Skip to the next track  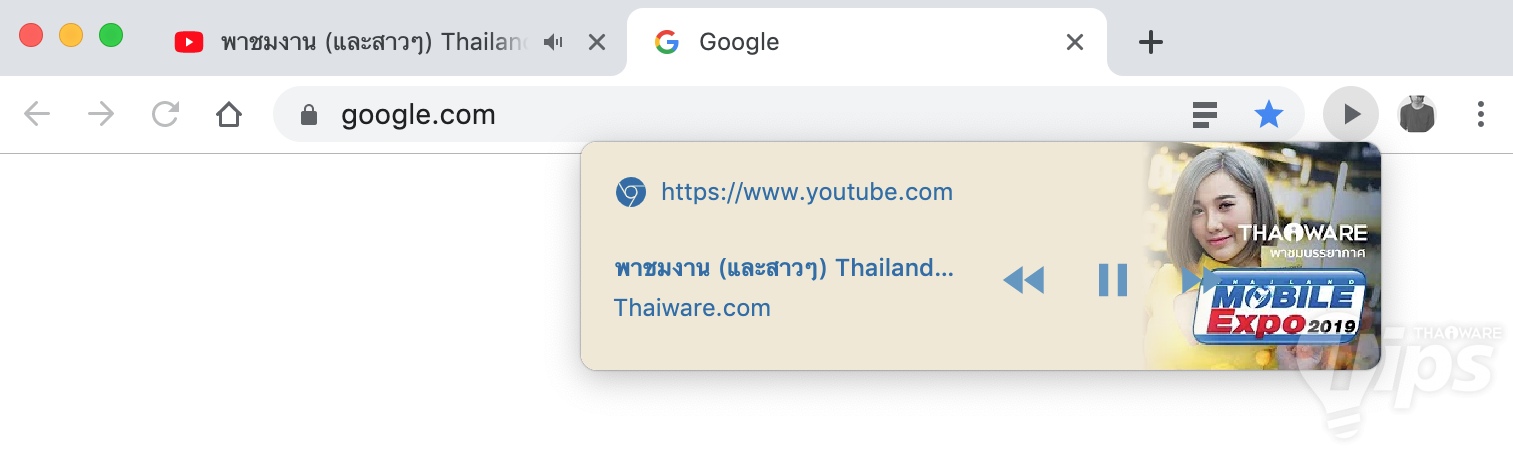(1197, 280)
